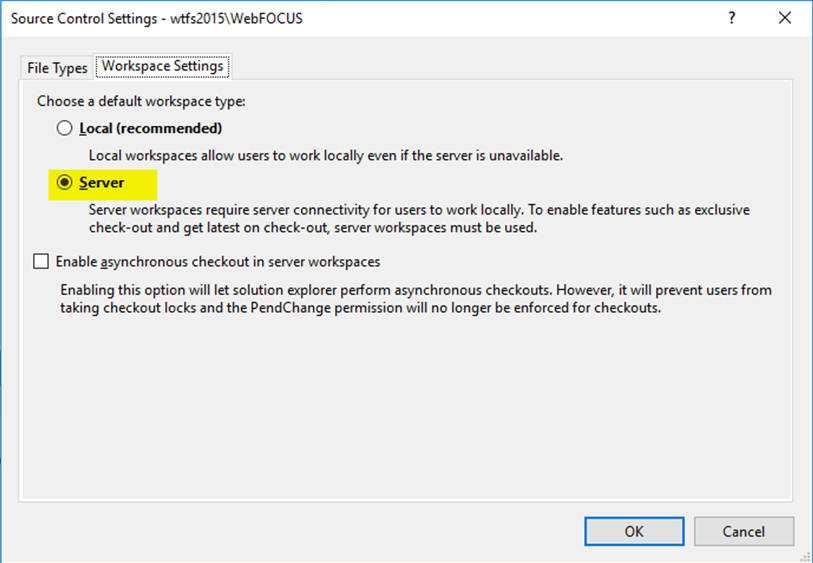Viewport: 813px width, 563px height.
Task: Click the 'Enable asynchronous checkout in server workspaces' label
Action: 218,262
